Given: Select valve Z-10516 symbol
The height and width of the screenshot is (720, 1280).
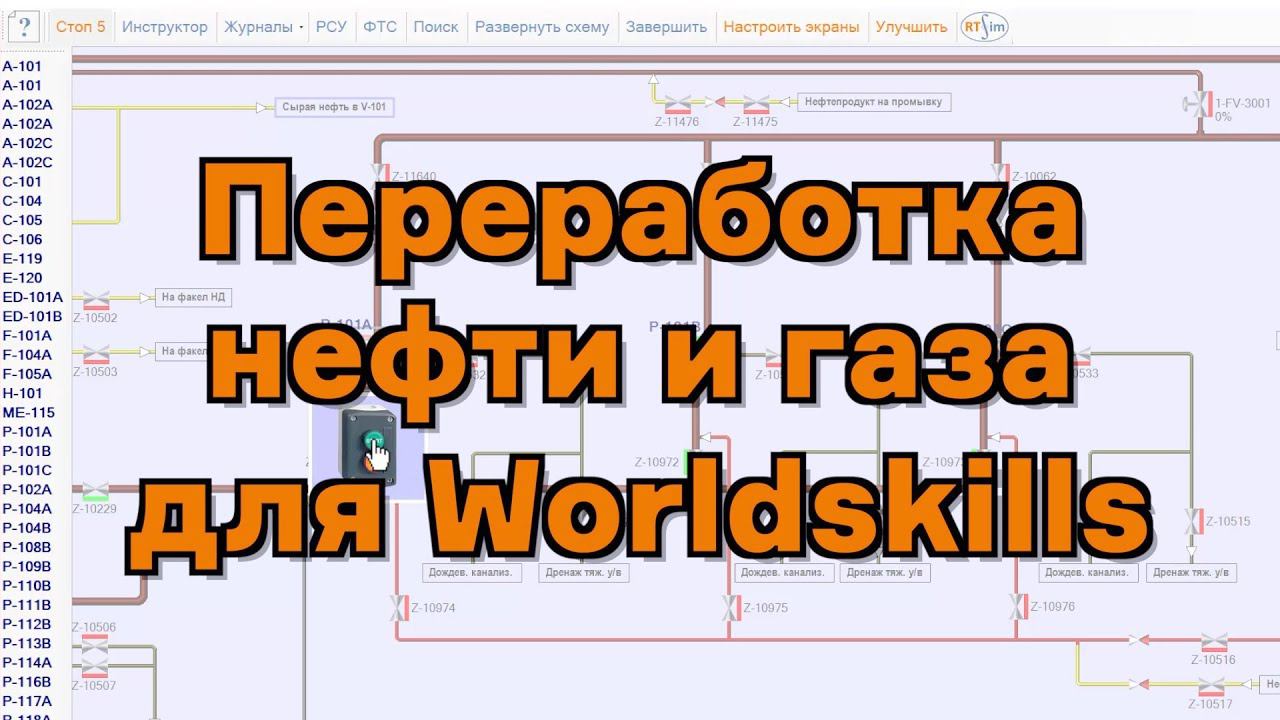Looking at the screenshot, I should (1213, 641).
